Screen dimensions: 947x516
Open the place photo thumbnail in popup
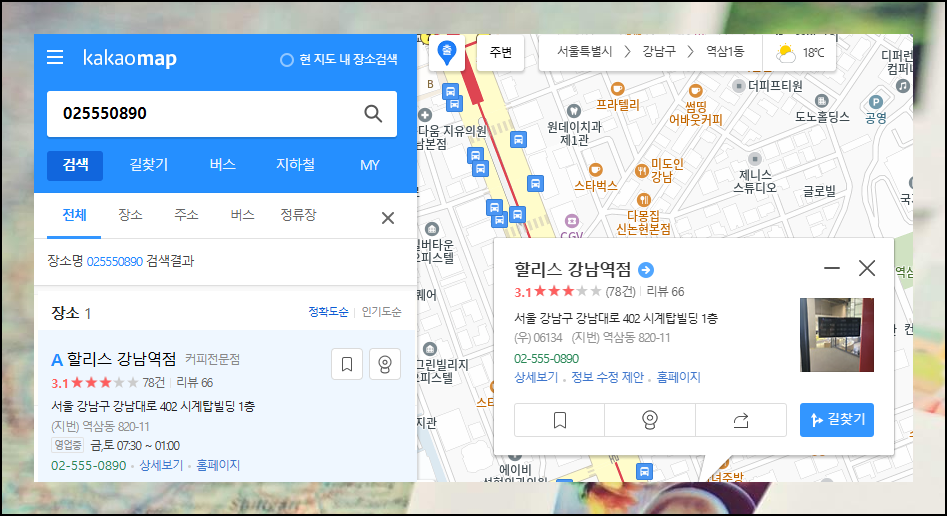tap(836, 335)
